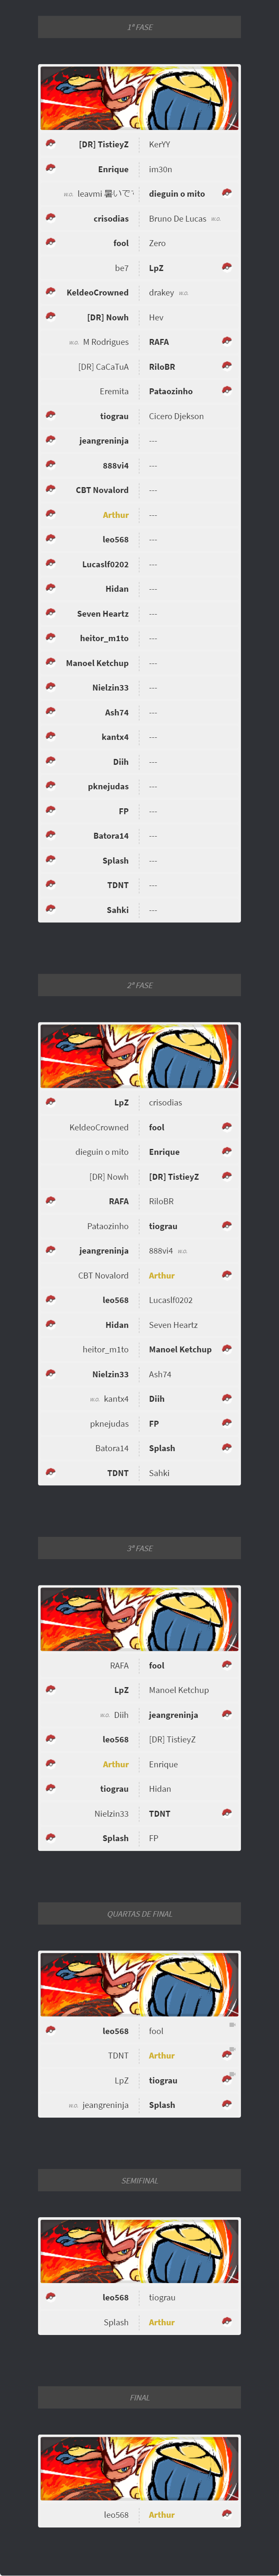Click the banner image atop the 1ª Fase bracket
Screen dimensions: 279x2576
(139, 98)
